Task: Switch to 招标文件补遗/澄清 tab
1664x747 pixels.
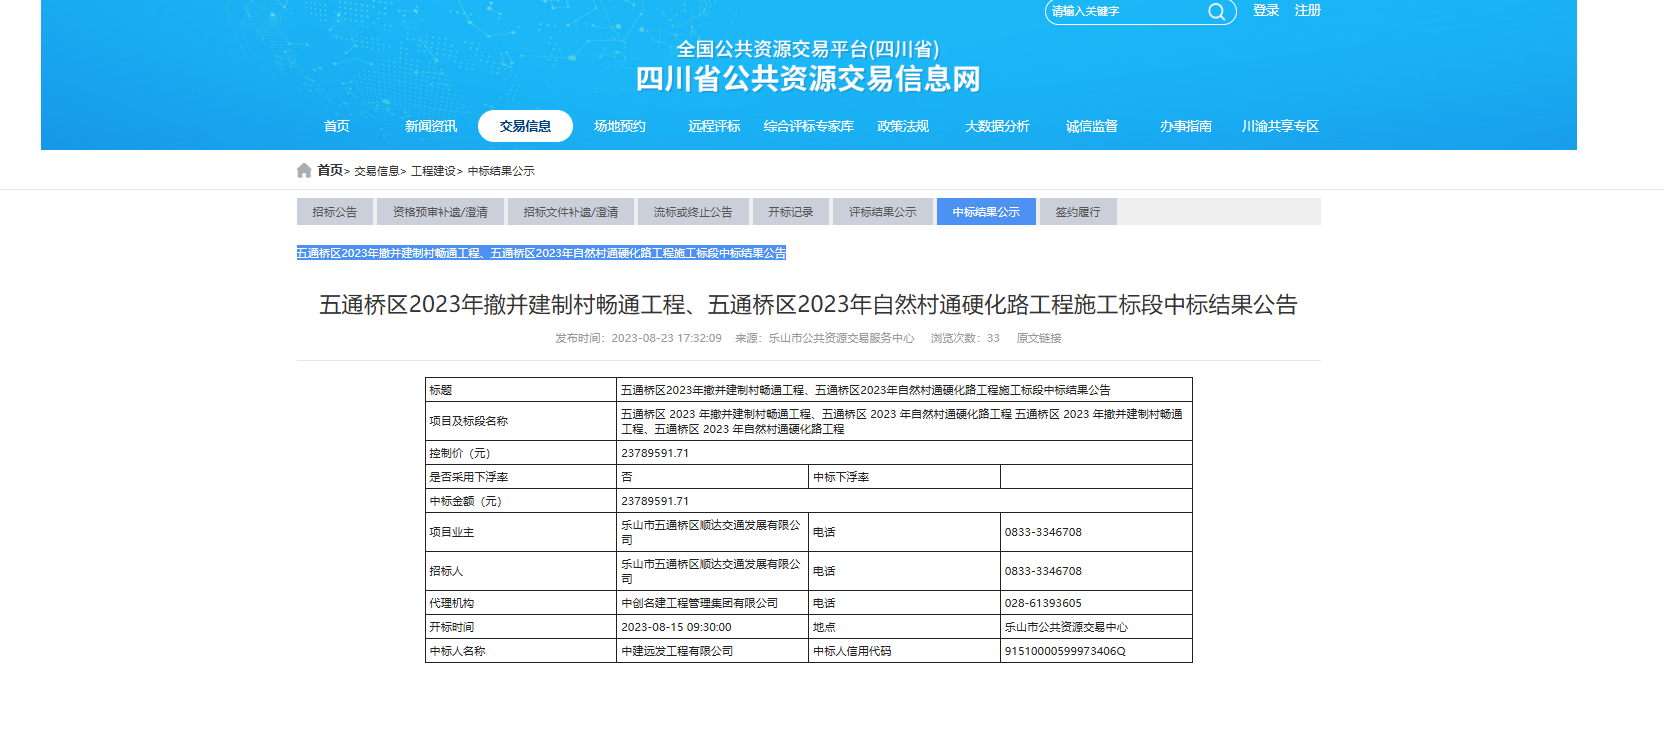Action: tap(571, 212)
